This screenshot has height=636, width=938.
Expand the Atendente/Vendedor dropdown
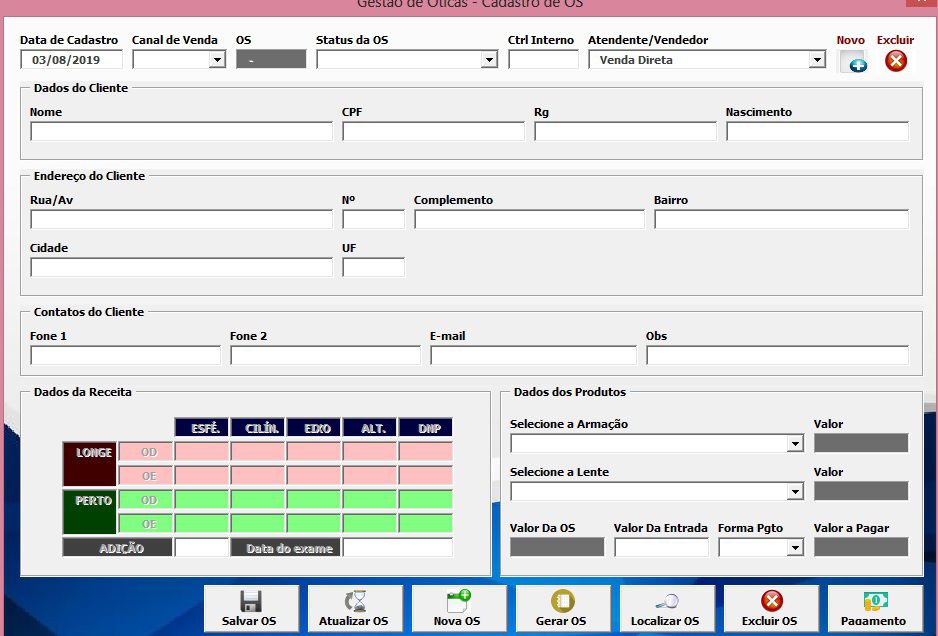click(816, 60)
